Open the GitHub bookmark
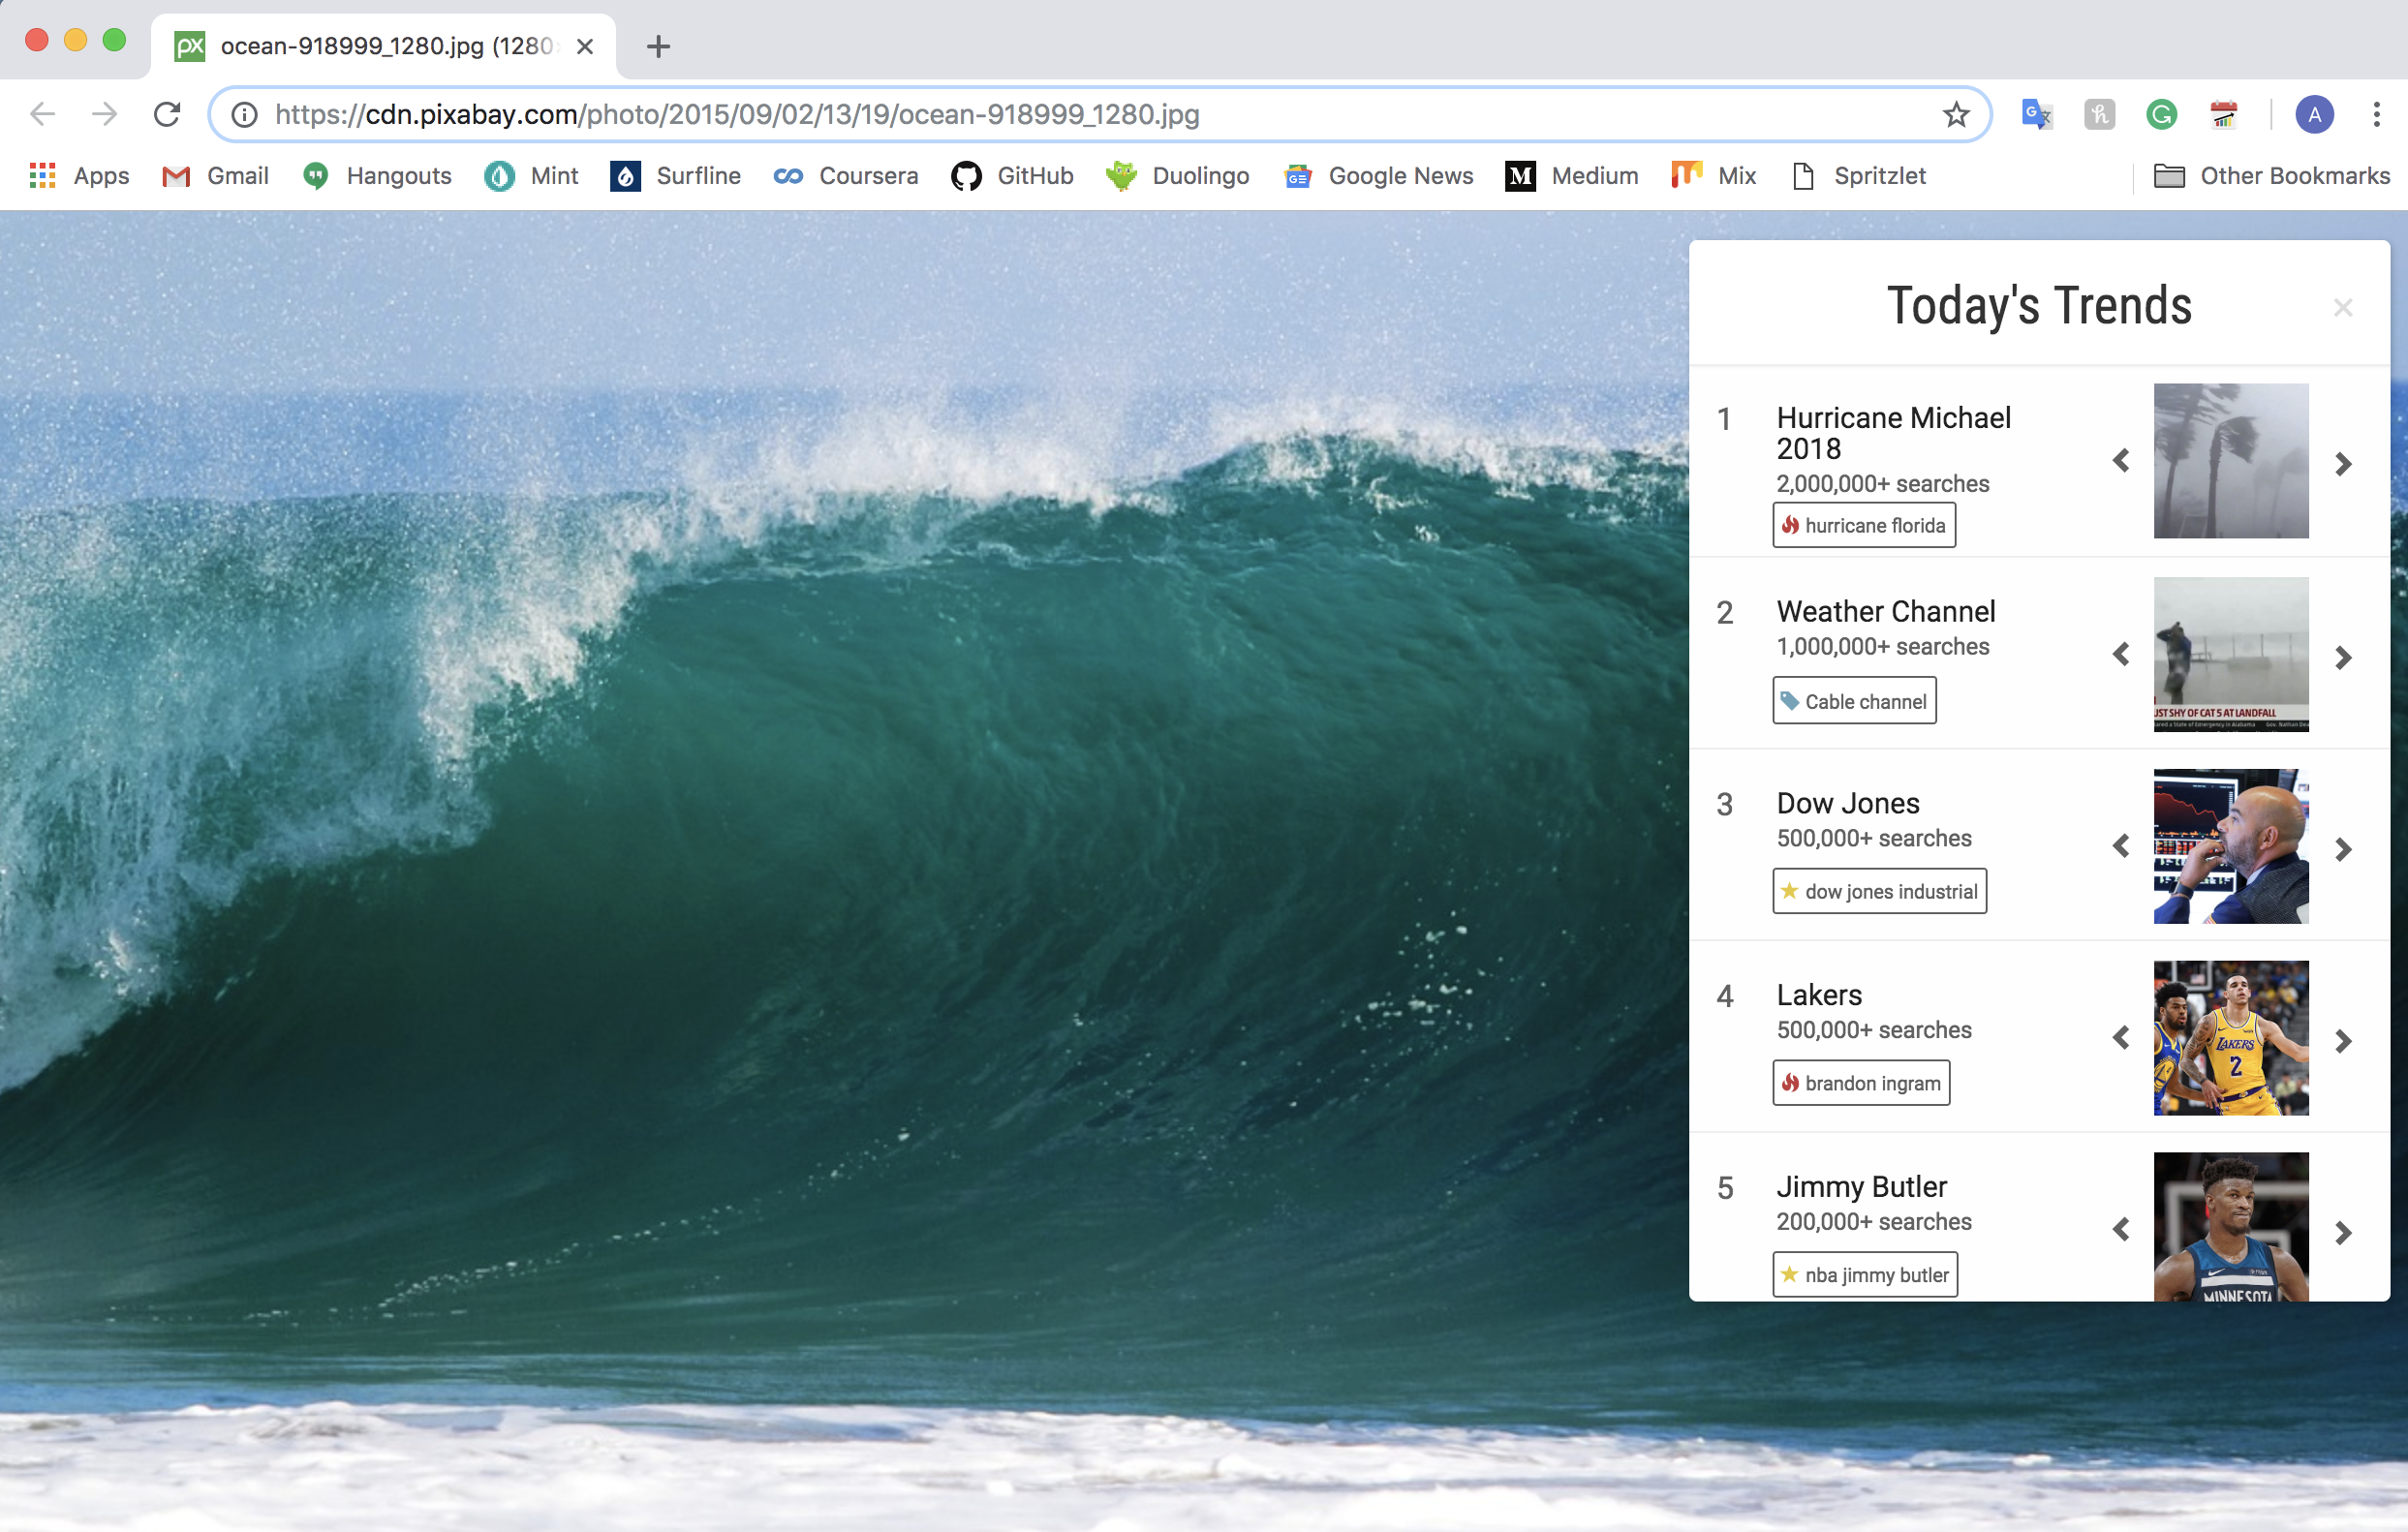This screenshot has width=2408, height=1532. pos(1012,176)
